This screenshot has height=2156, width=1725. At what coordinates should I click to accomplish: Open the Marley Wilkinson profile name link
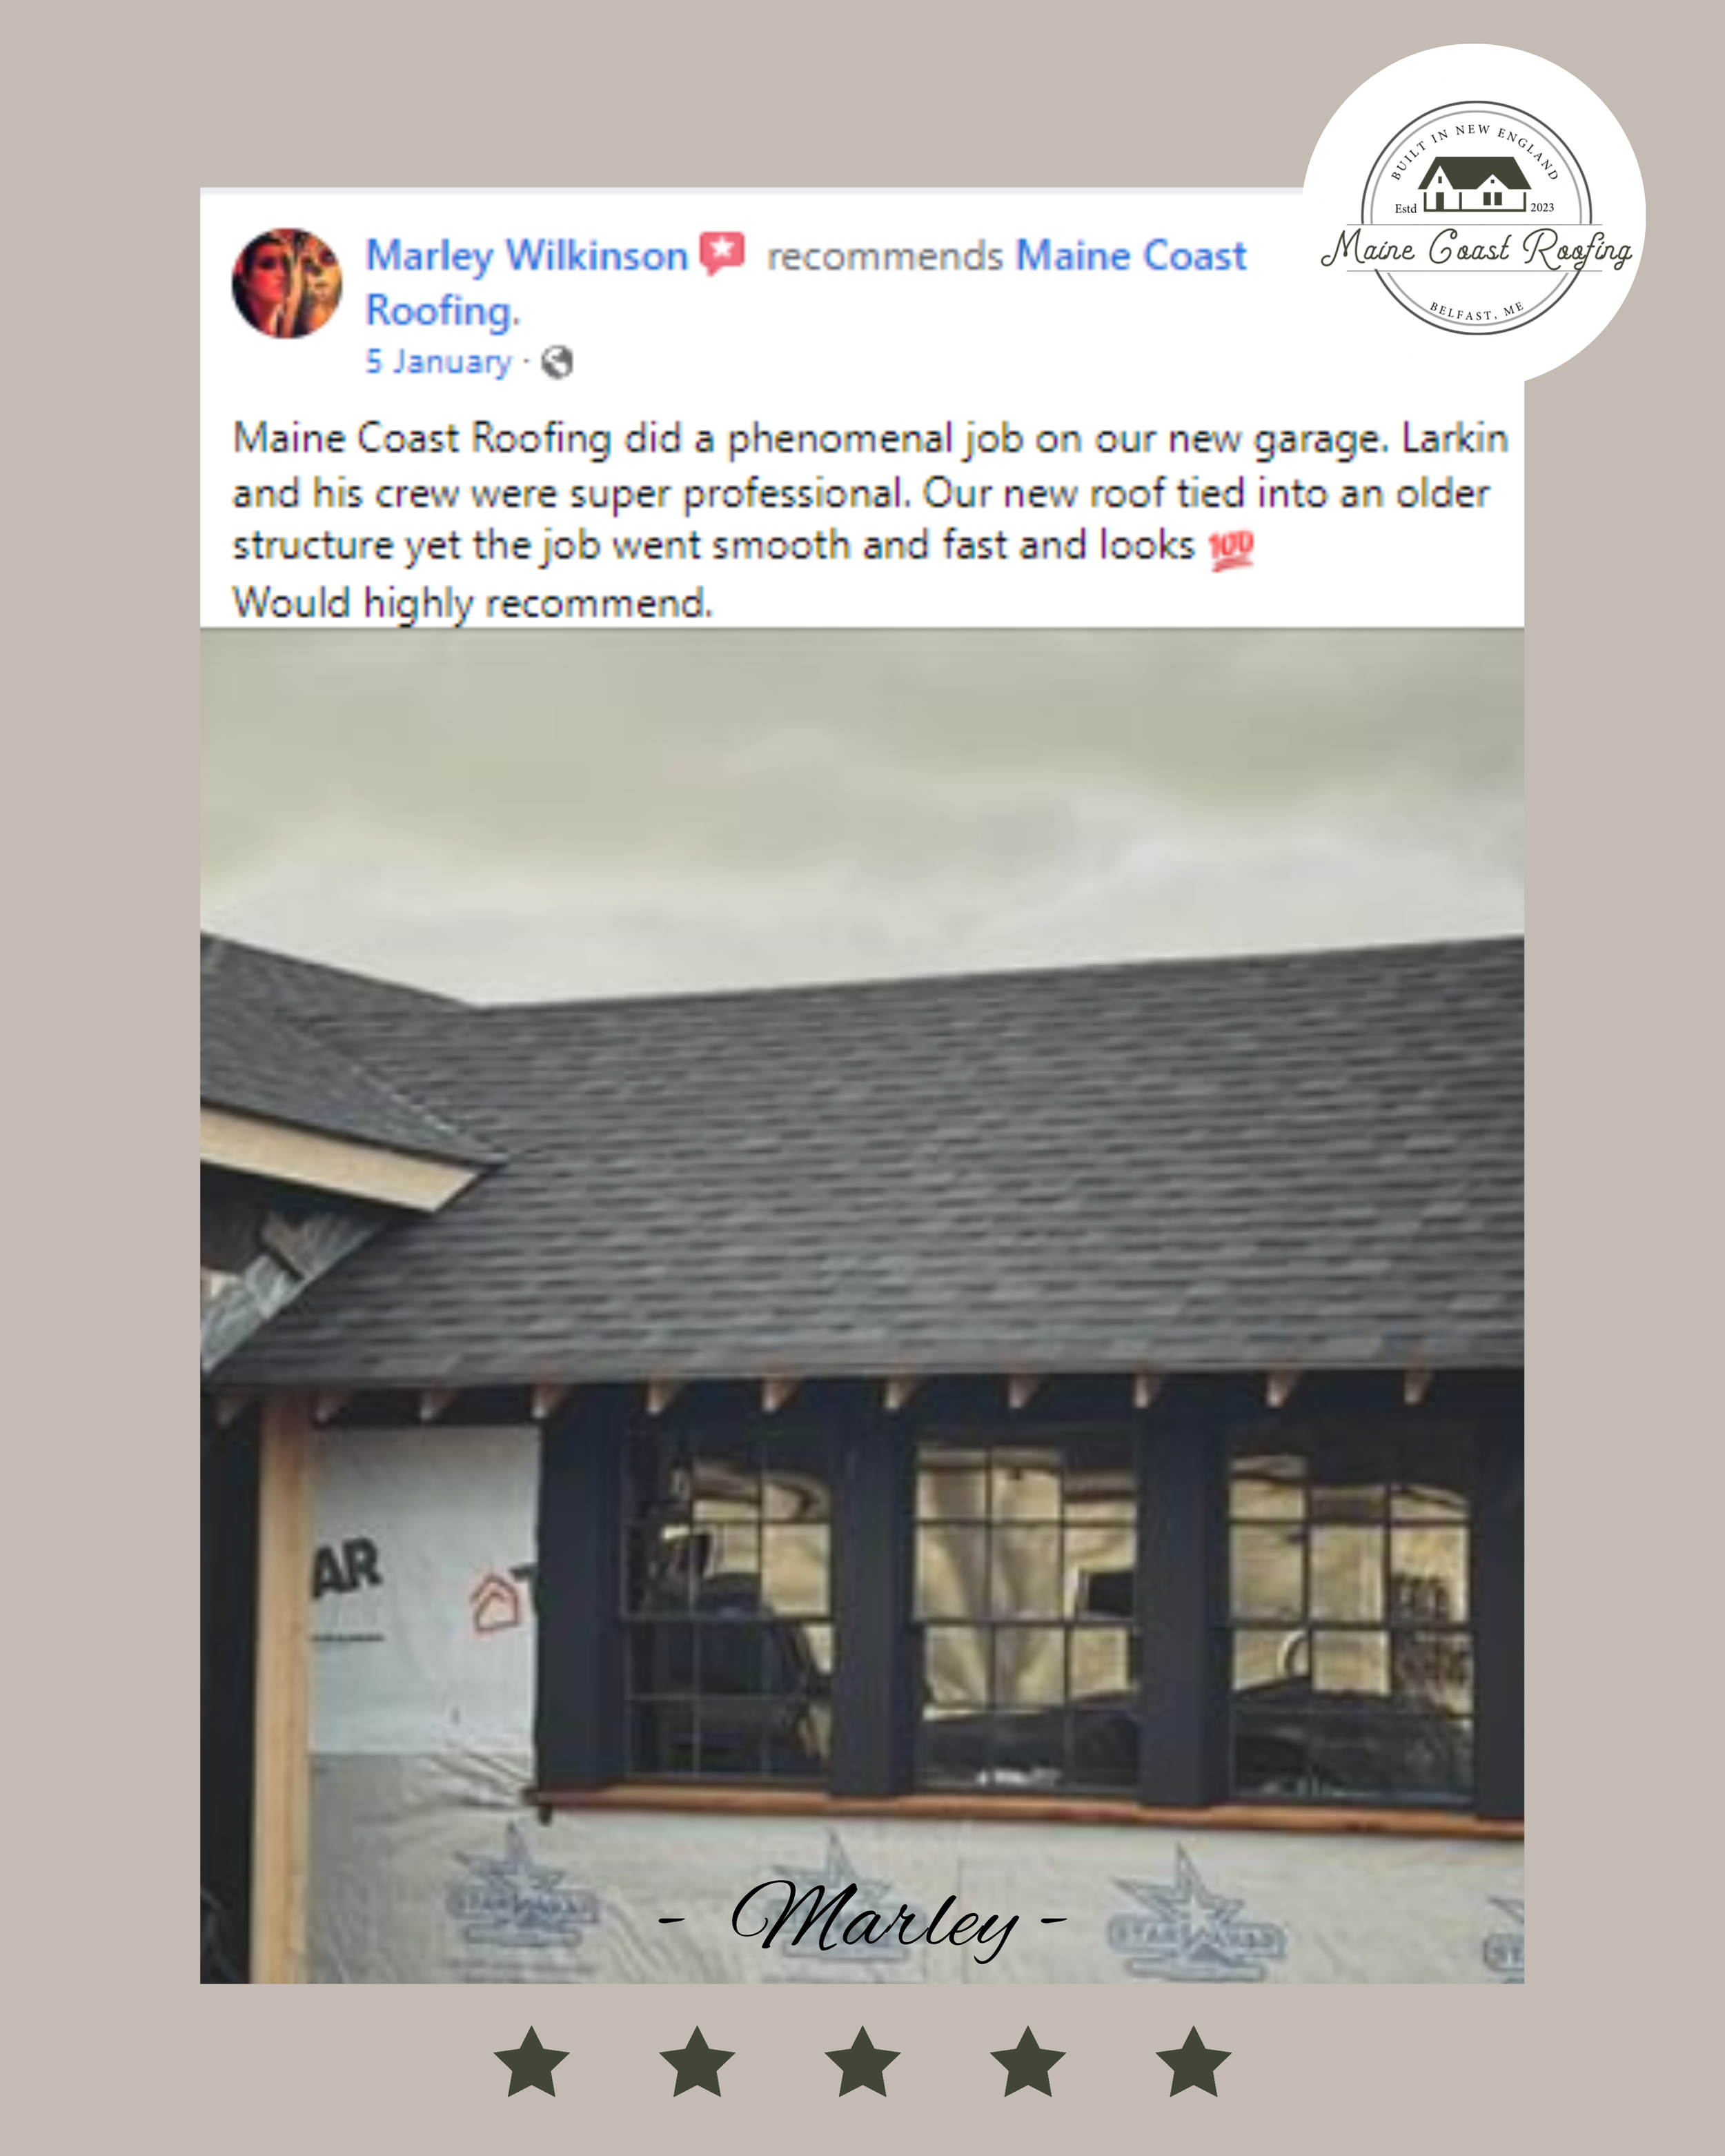(527, 256)
